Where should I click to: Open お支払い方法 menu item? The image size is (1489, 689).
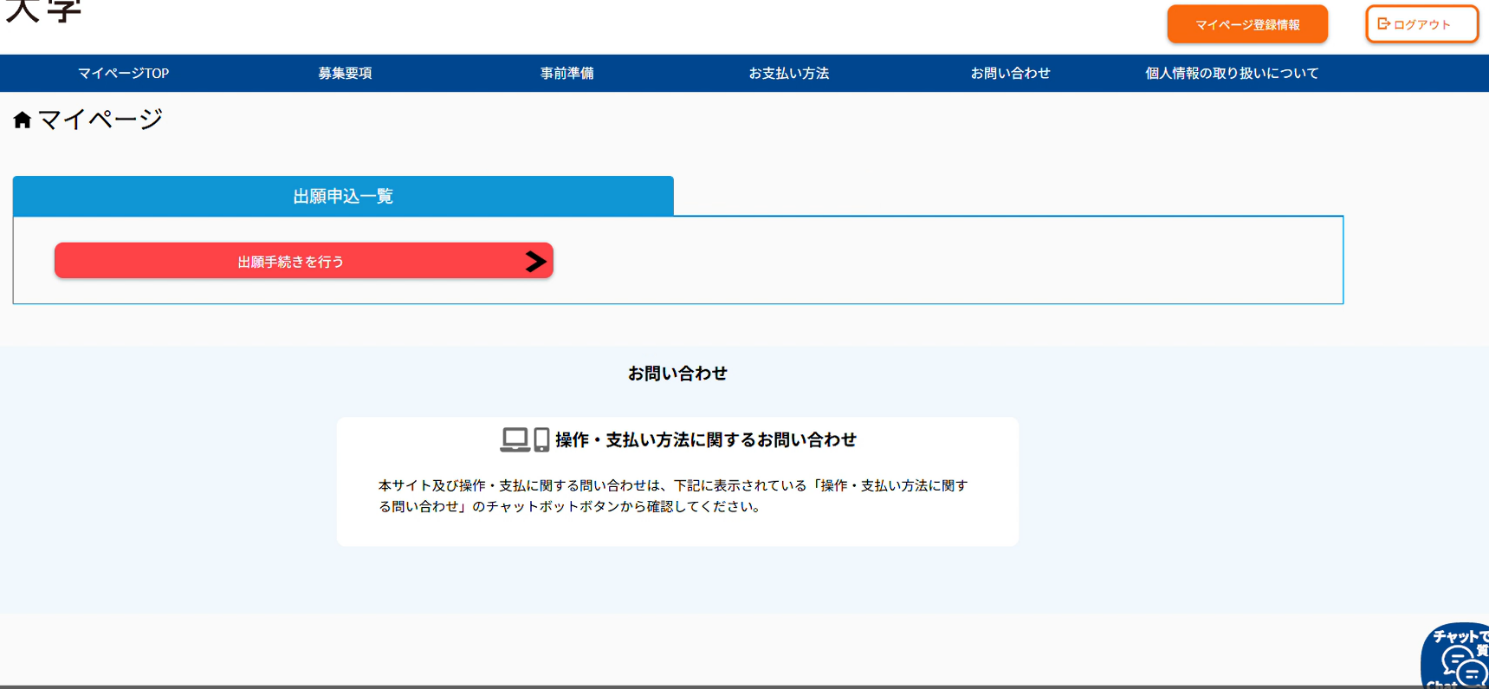pyautogui.click(x=789, y=73)
